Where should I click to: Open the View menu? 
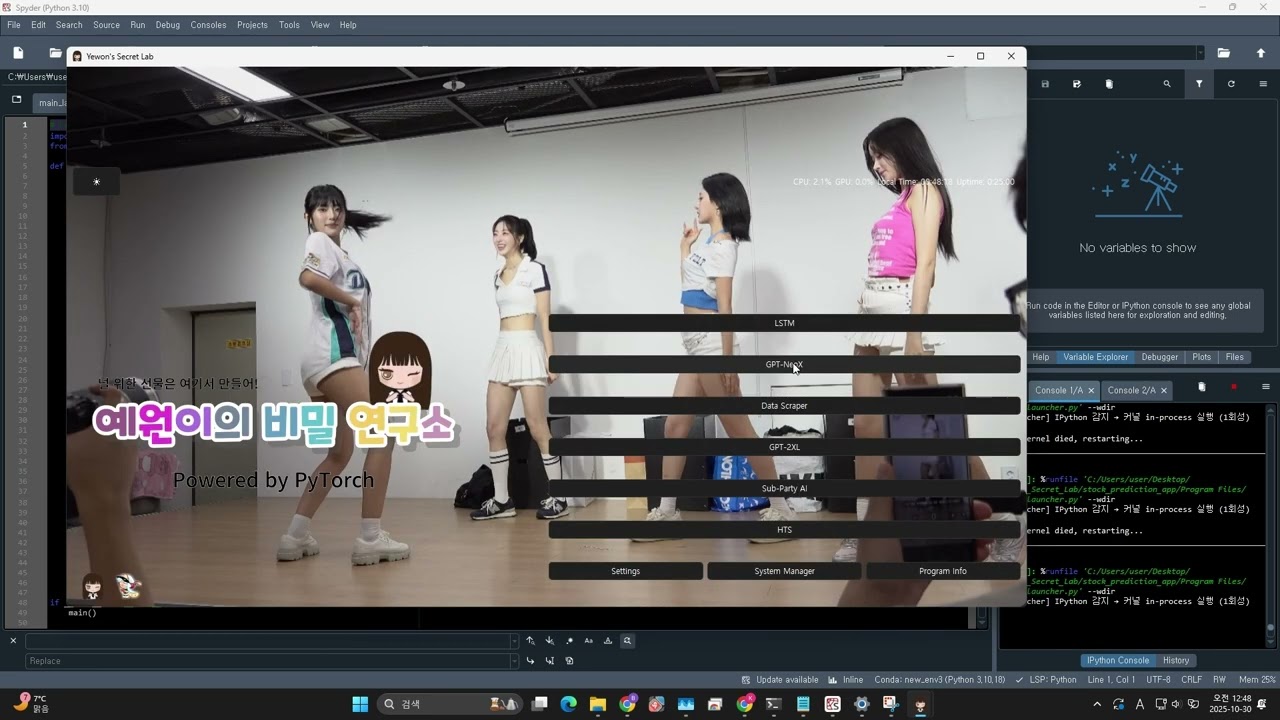320,25
